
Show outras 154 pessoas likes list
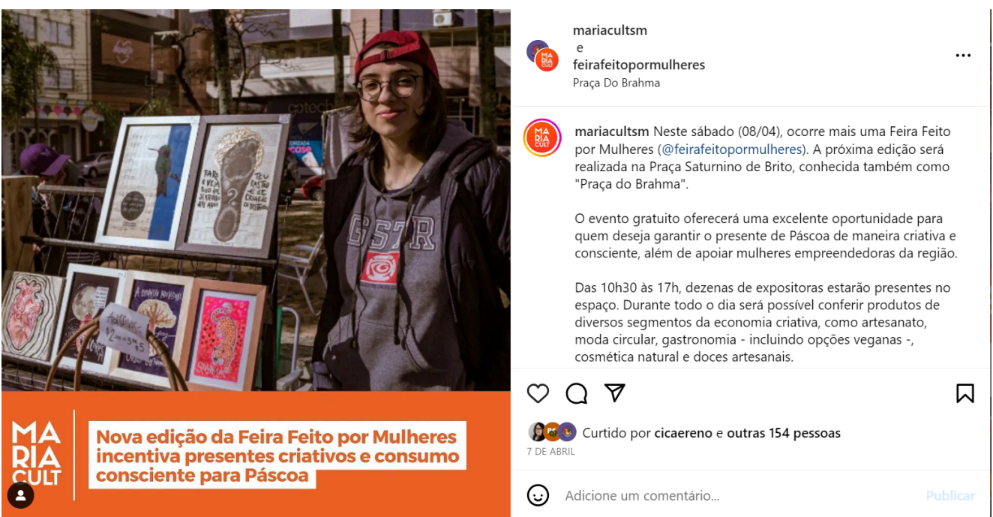[783, 433]
